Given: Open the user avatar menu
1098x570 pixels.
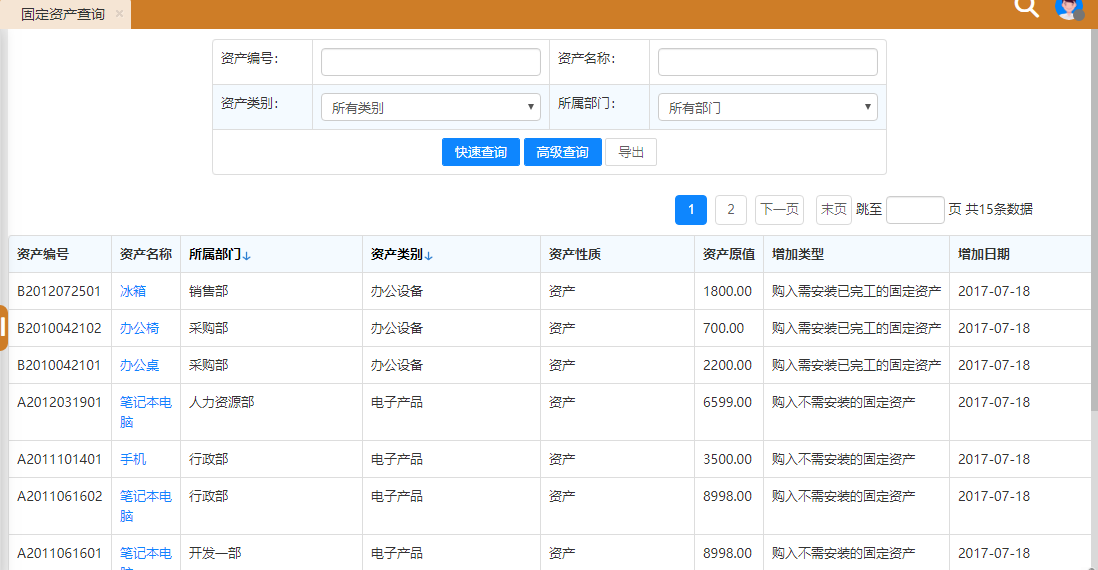Looking at the screenshot, I should pos(1069,9).
